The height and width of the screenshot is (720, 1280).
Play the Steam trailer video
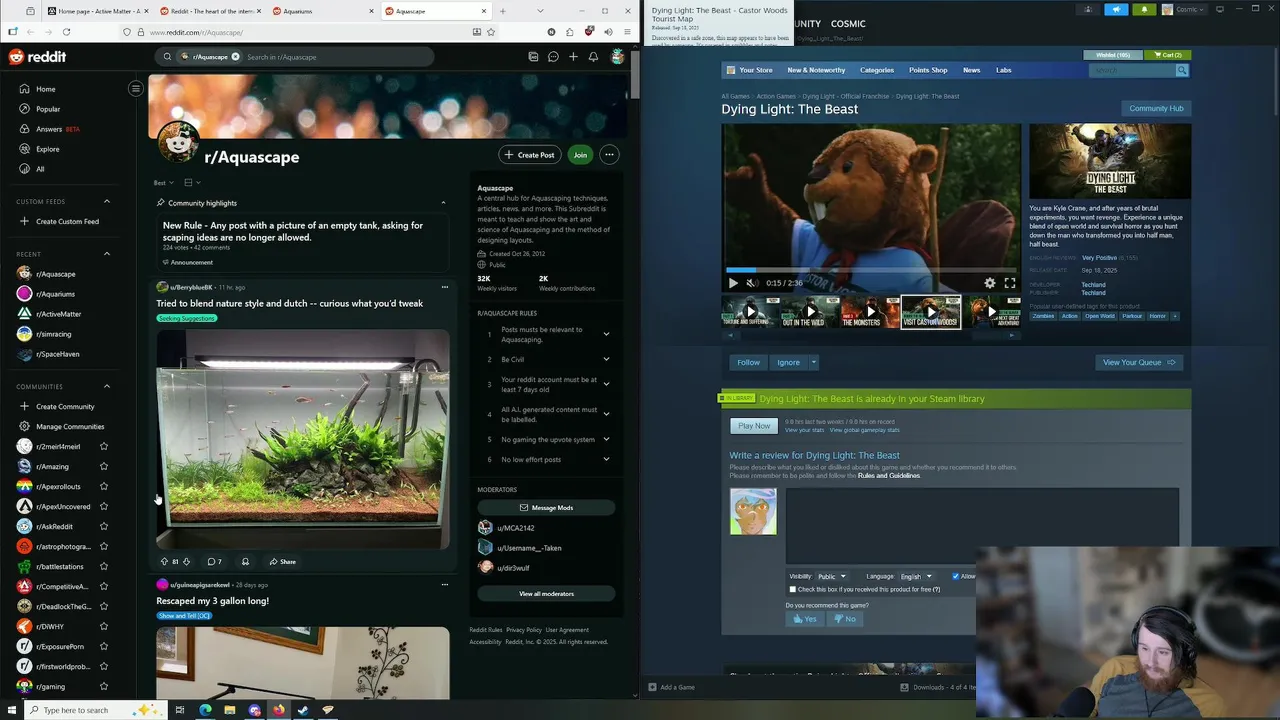click(733, 283)
